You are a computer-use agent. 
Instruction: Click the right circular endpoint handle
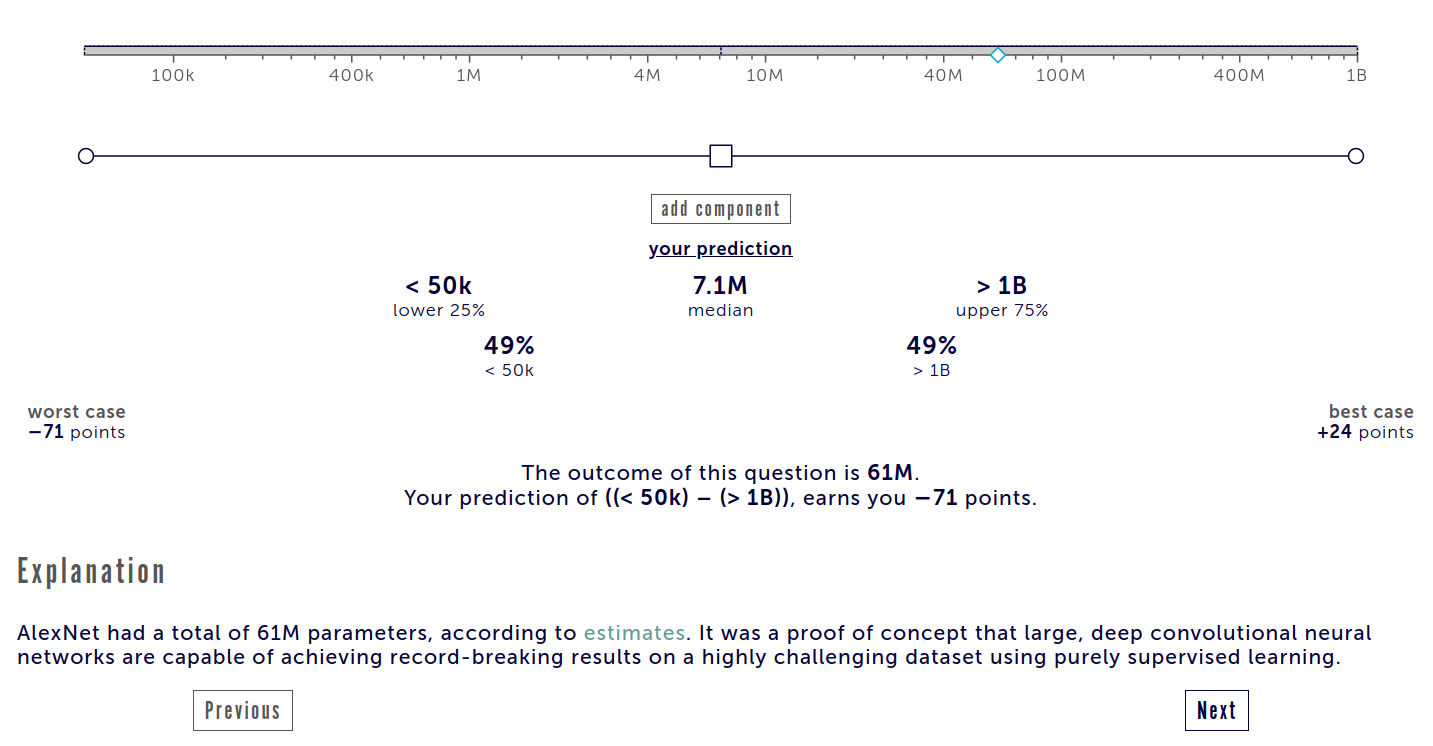coord(1356,156)
